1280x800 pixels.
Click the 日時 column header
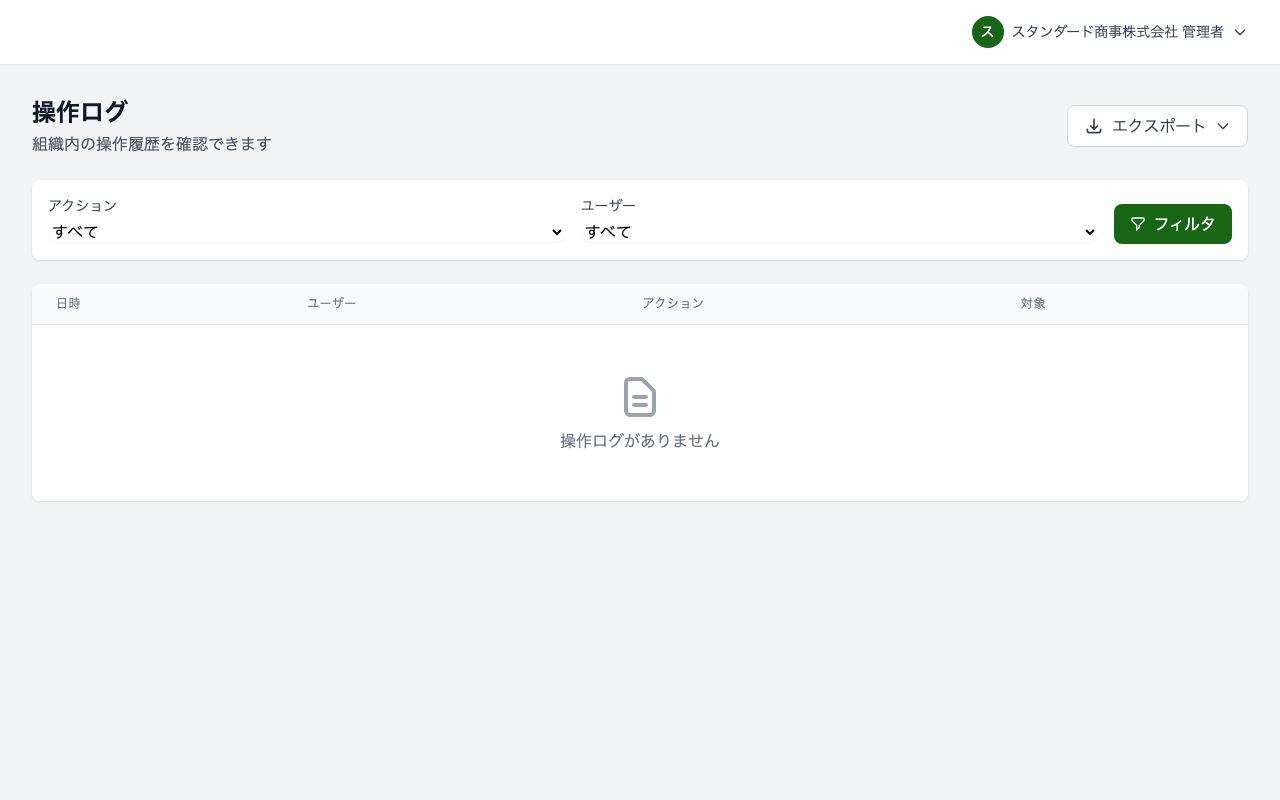68,304
